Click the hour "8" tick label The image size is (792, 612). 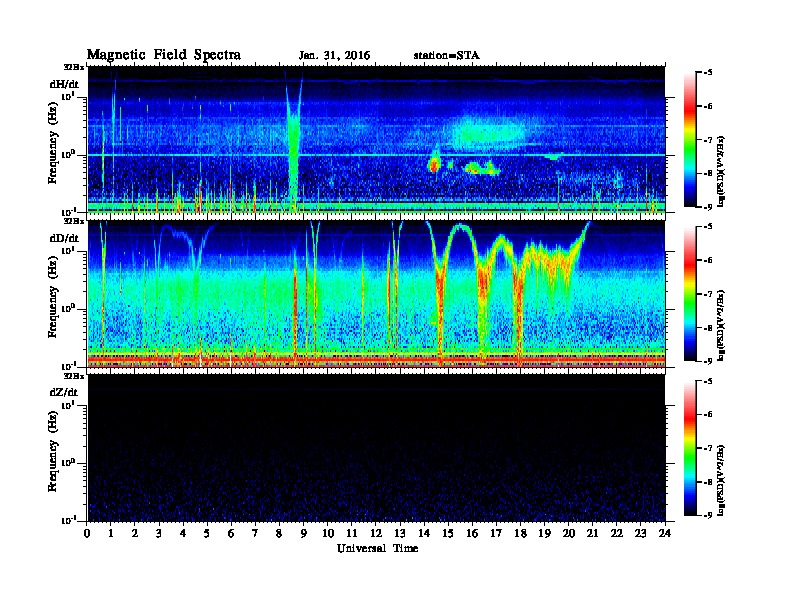279,534
